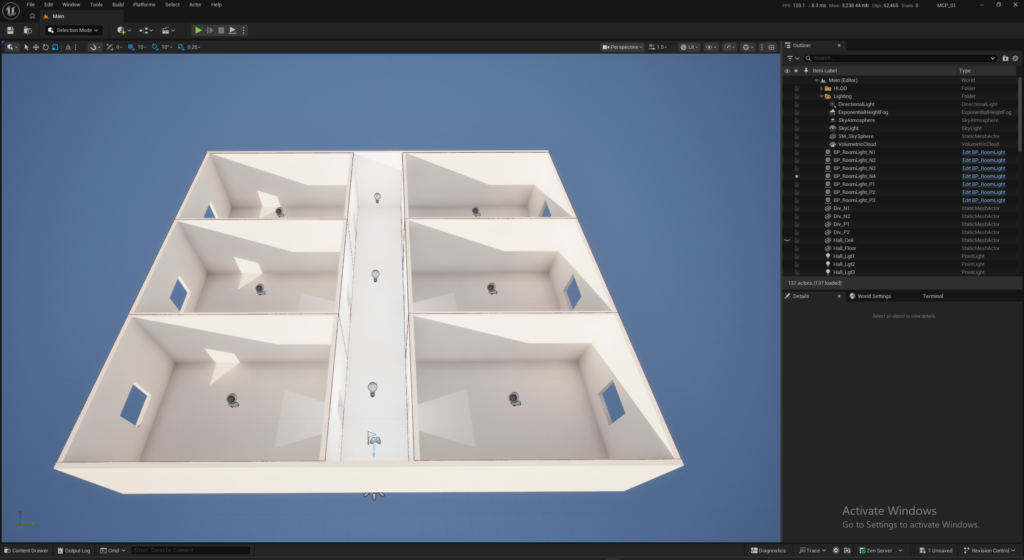This screenshot has height=560, width=1024.
Task: Click the console command input field
Action: pos(191,550)
